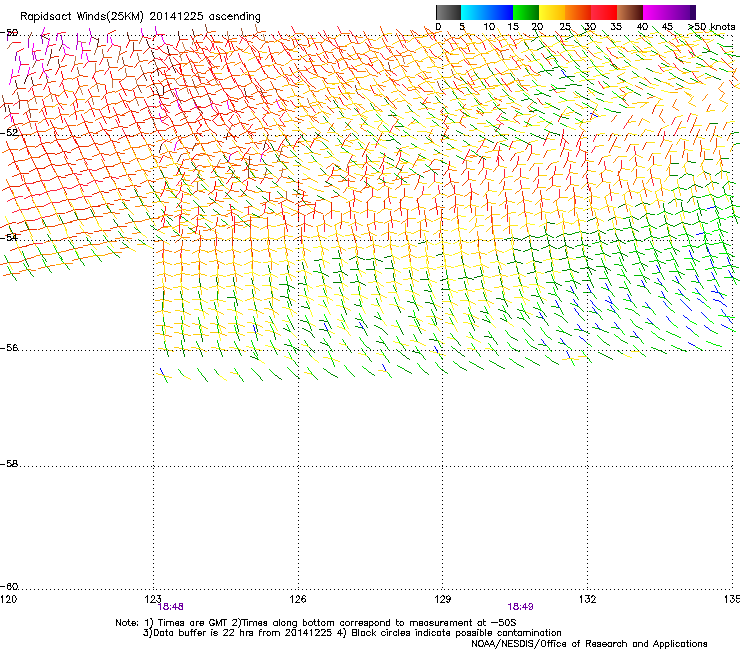The image size is (740, 650).
Task: Click legend tick label '25'
Action: click(565, 27)
